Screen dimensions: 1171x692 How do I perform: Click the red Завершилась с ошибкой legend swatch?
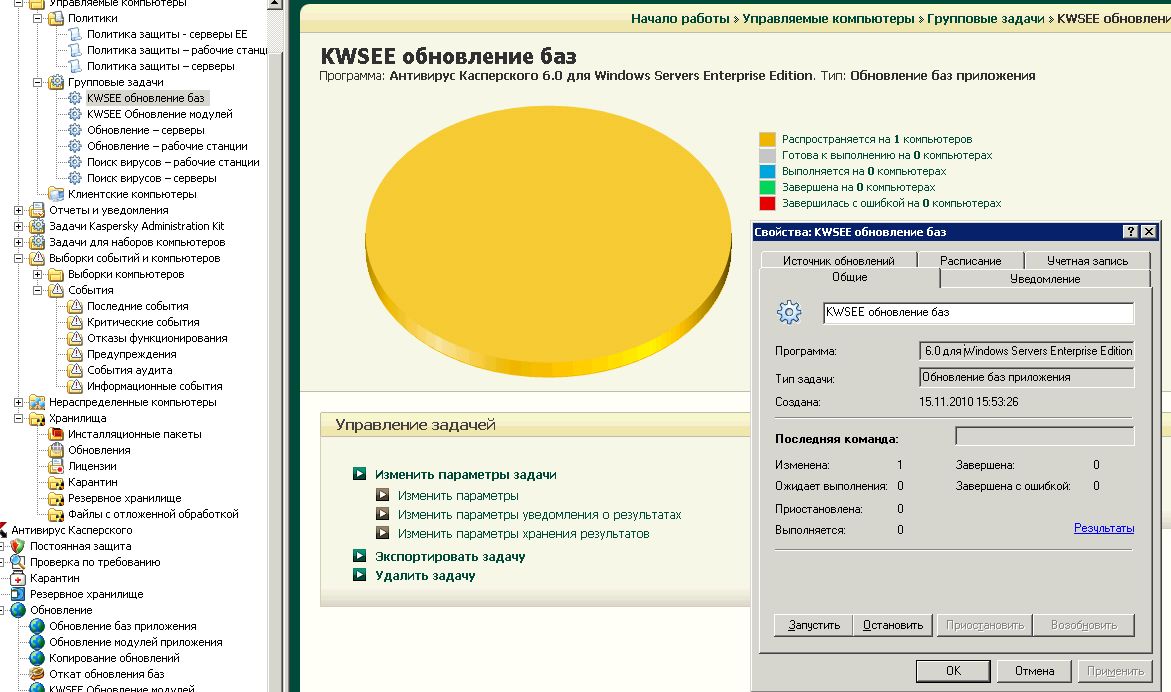pyautogui.click(x=768, y=203)
